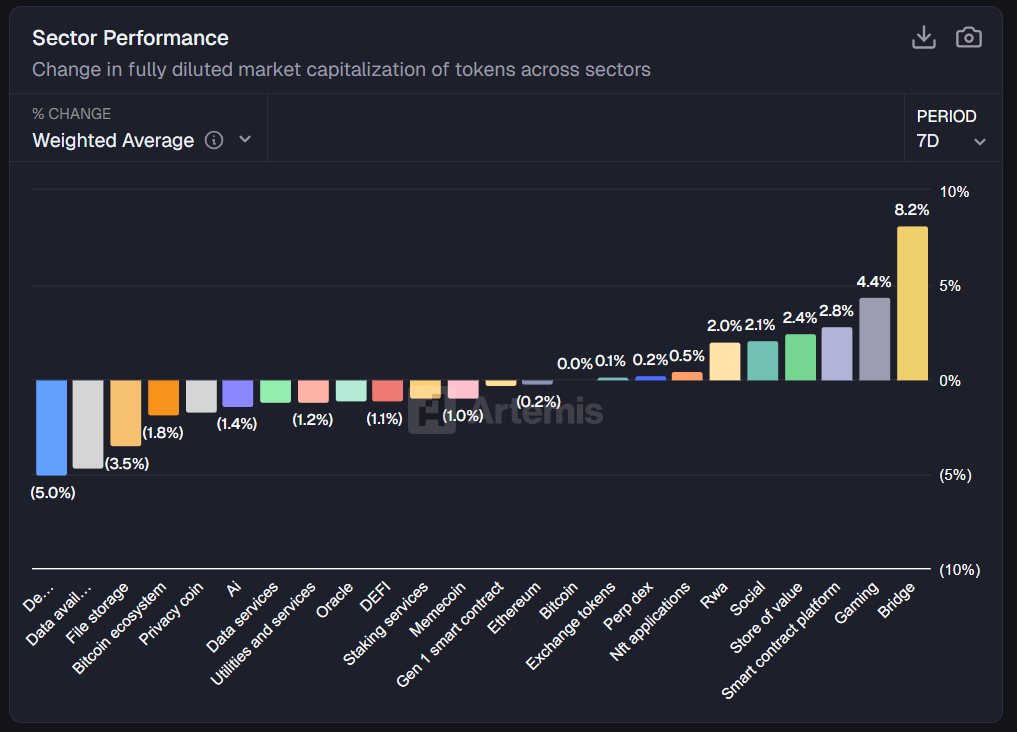Select the yellow Bridge bar at 8.2%
Viewport: 1017px width, 732px height.
pos(912,304)
